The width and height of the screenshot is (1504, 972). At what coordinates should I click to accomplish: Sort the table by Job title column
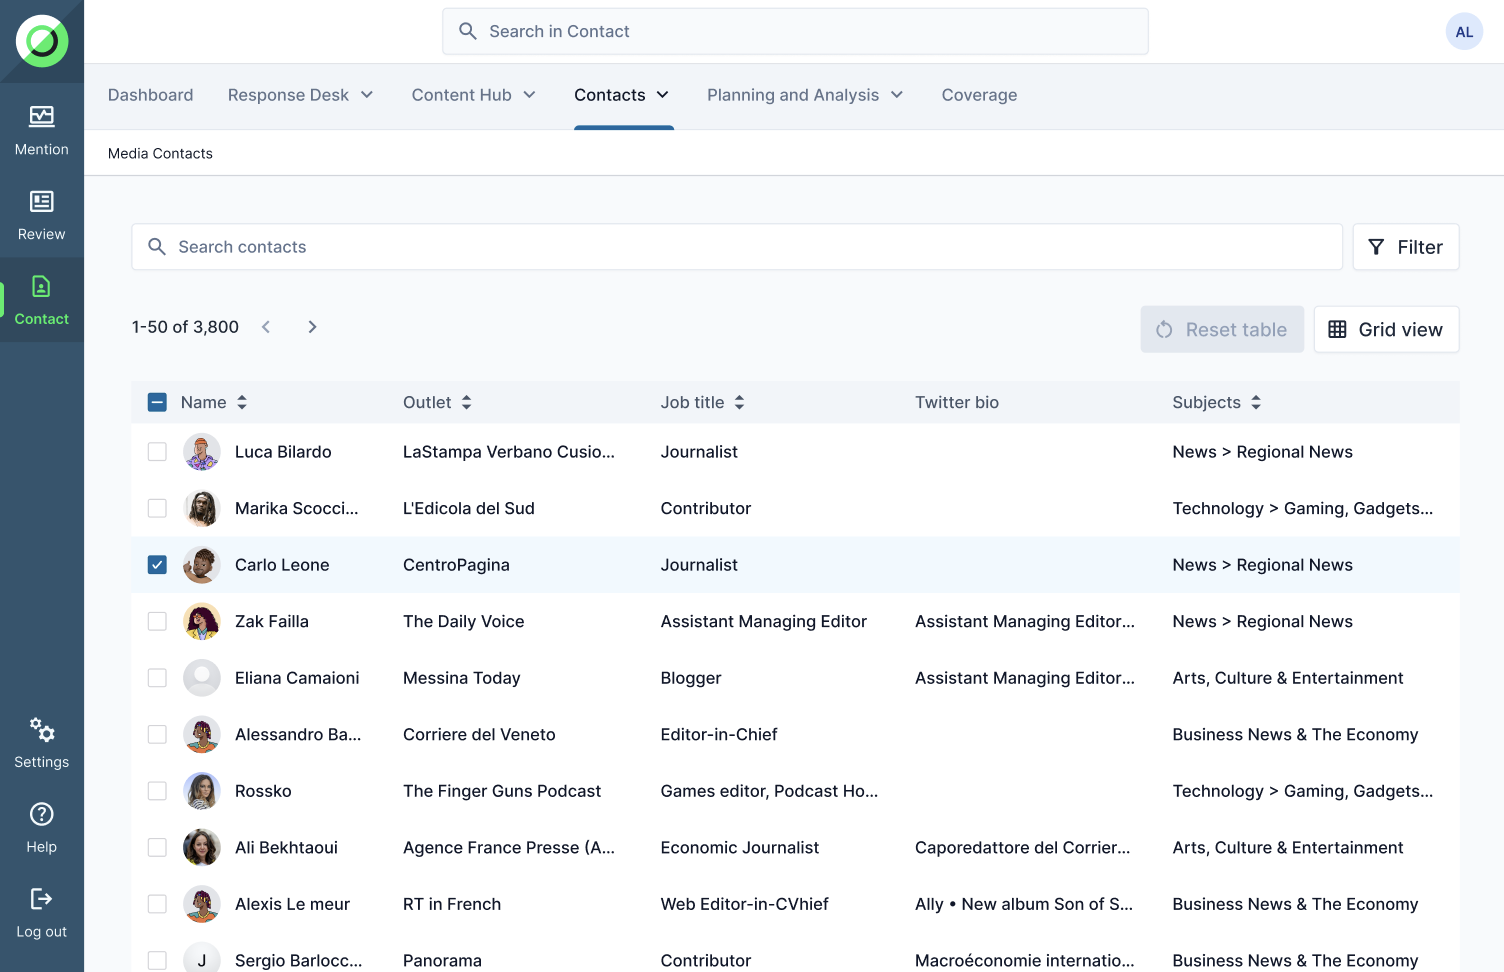(x=740, y=402)
